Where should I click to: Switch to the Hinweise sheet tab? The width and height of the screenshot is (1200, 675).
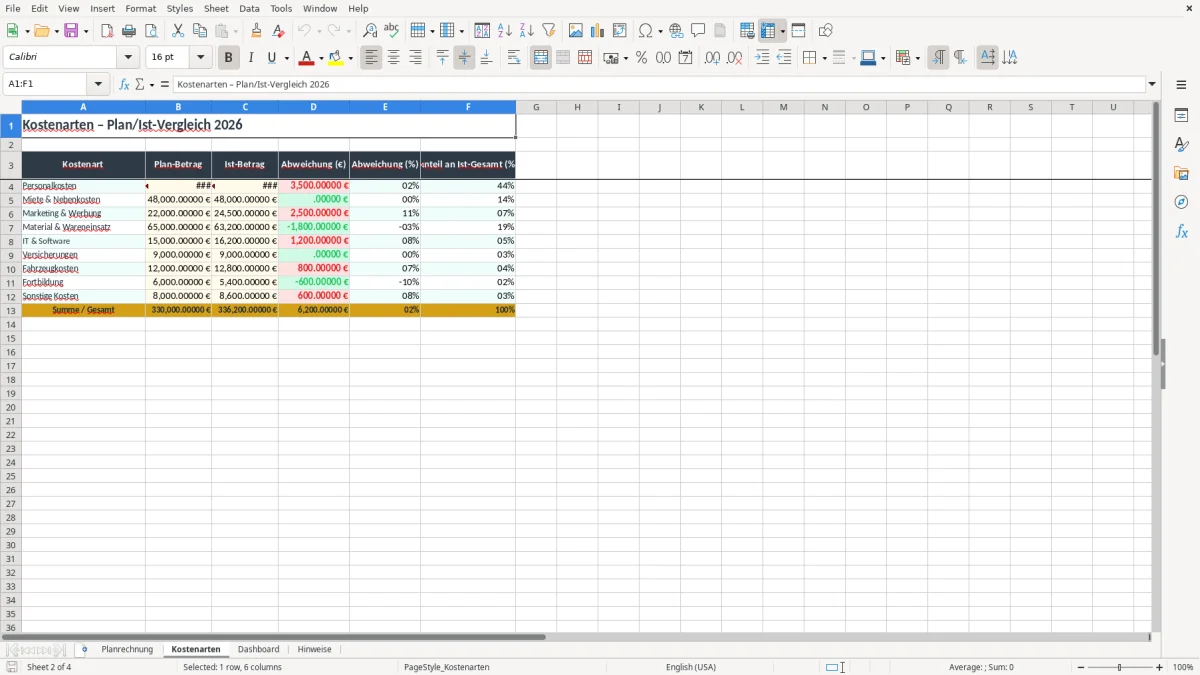coord(314,649)
